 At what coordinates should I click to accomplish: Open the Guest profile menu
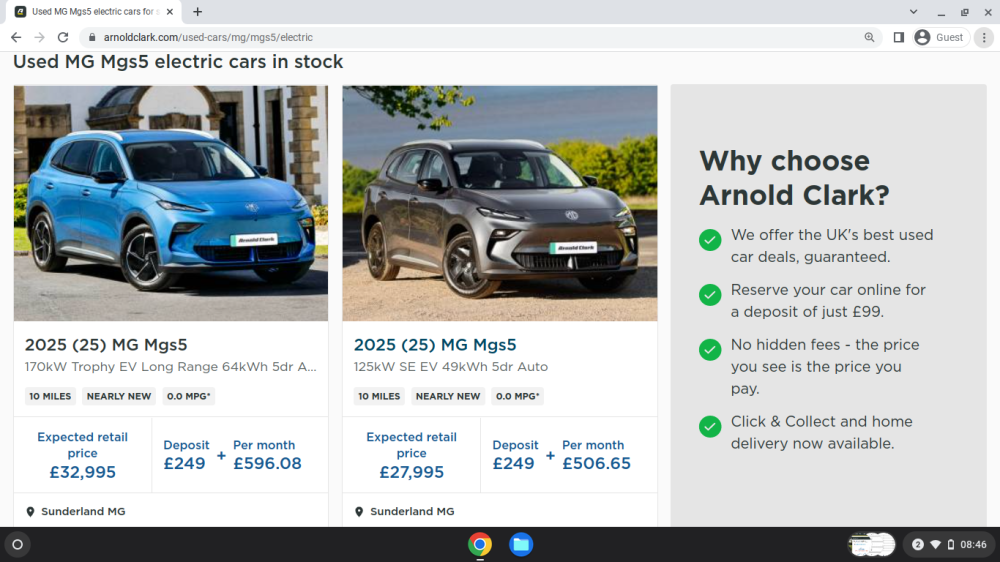tap(940, 38)
